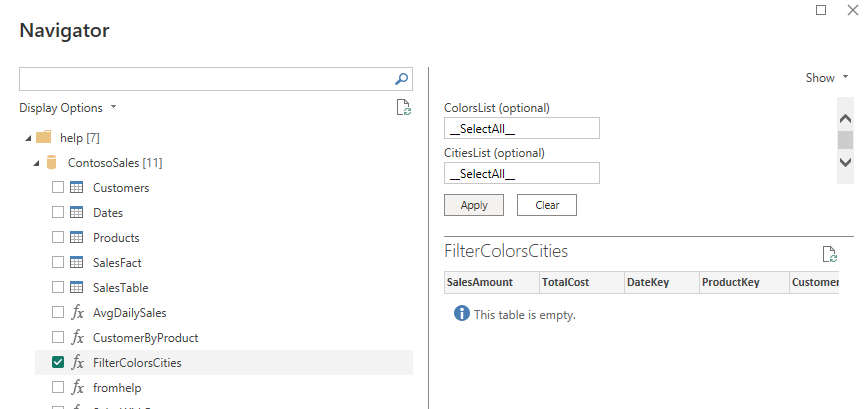Open the Show dropdown menu
The image size is (864, 409).
826,78
